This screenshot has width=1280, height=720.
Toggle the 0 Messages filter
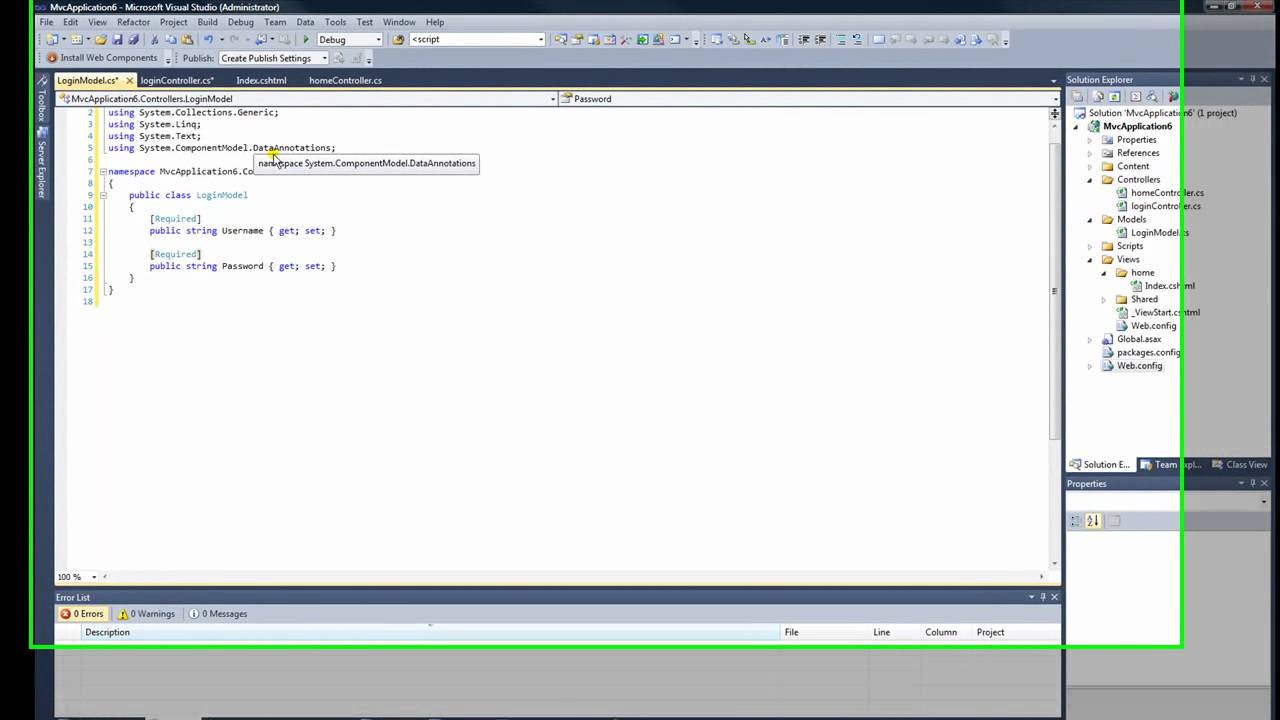point(218,614)
